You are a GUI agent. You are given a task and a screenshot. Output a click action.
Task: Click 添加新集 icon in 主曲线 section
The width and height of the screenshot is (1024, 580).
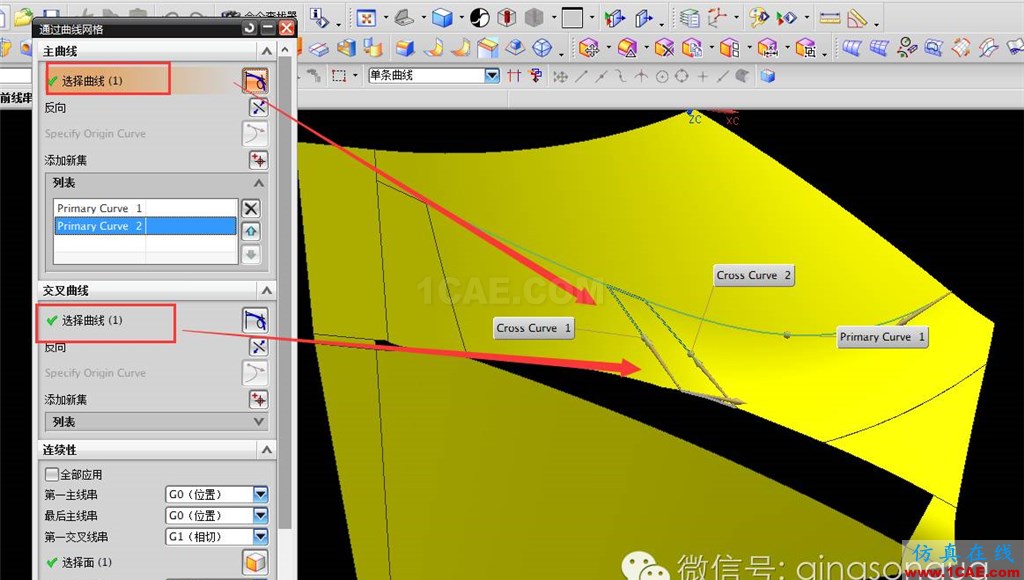(x=259, y=160)
